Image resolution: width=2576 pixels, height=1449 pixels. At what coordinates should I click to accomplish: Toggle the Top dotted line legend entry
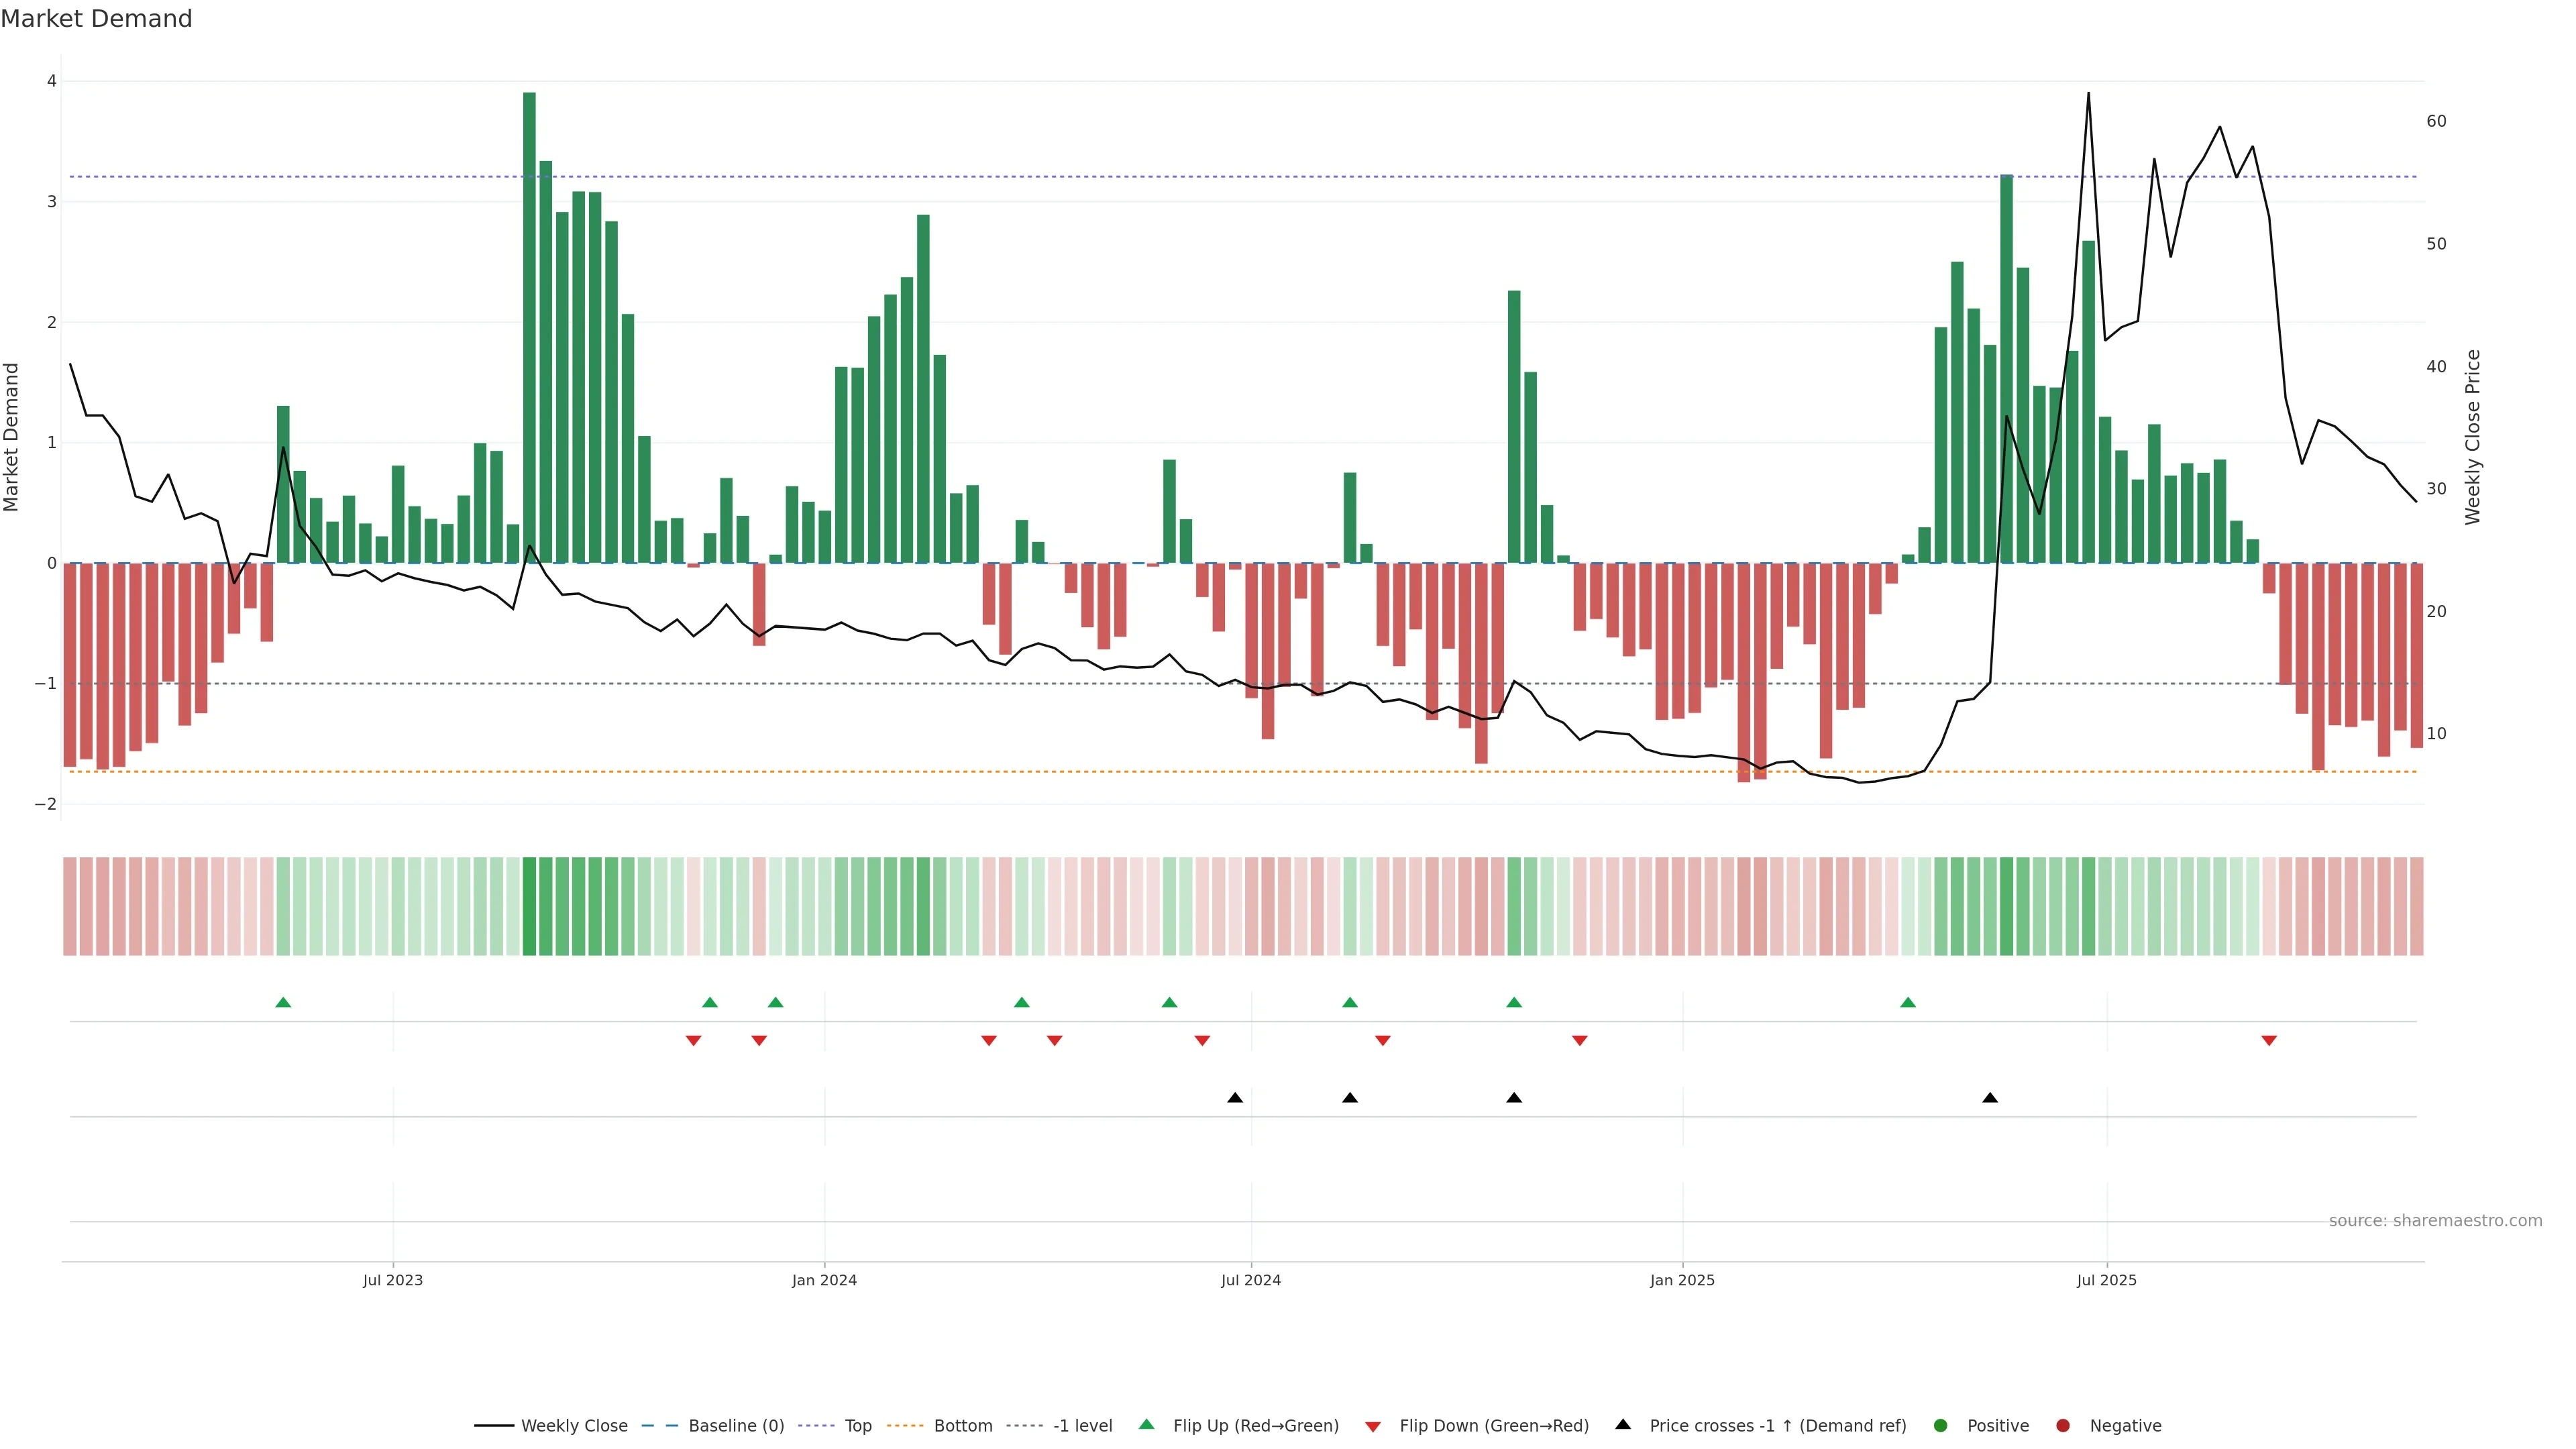click(x=857, y=1426)
